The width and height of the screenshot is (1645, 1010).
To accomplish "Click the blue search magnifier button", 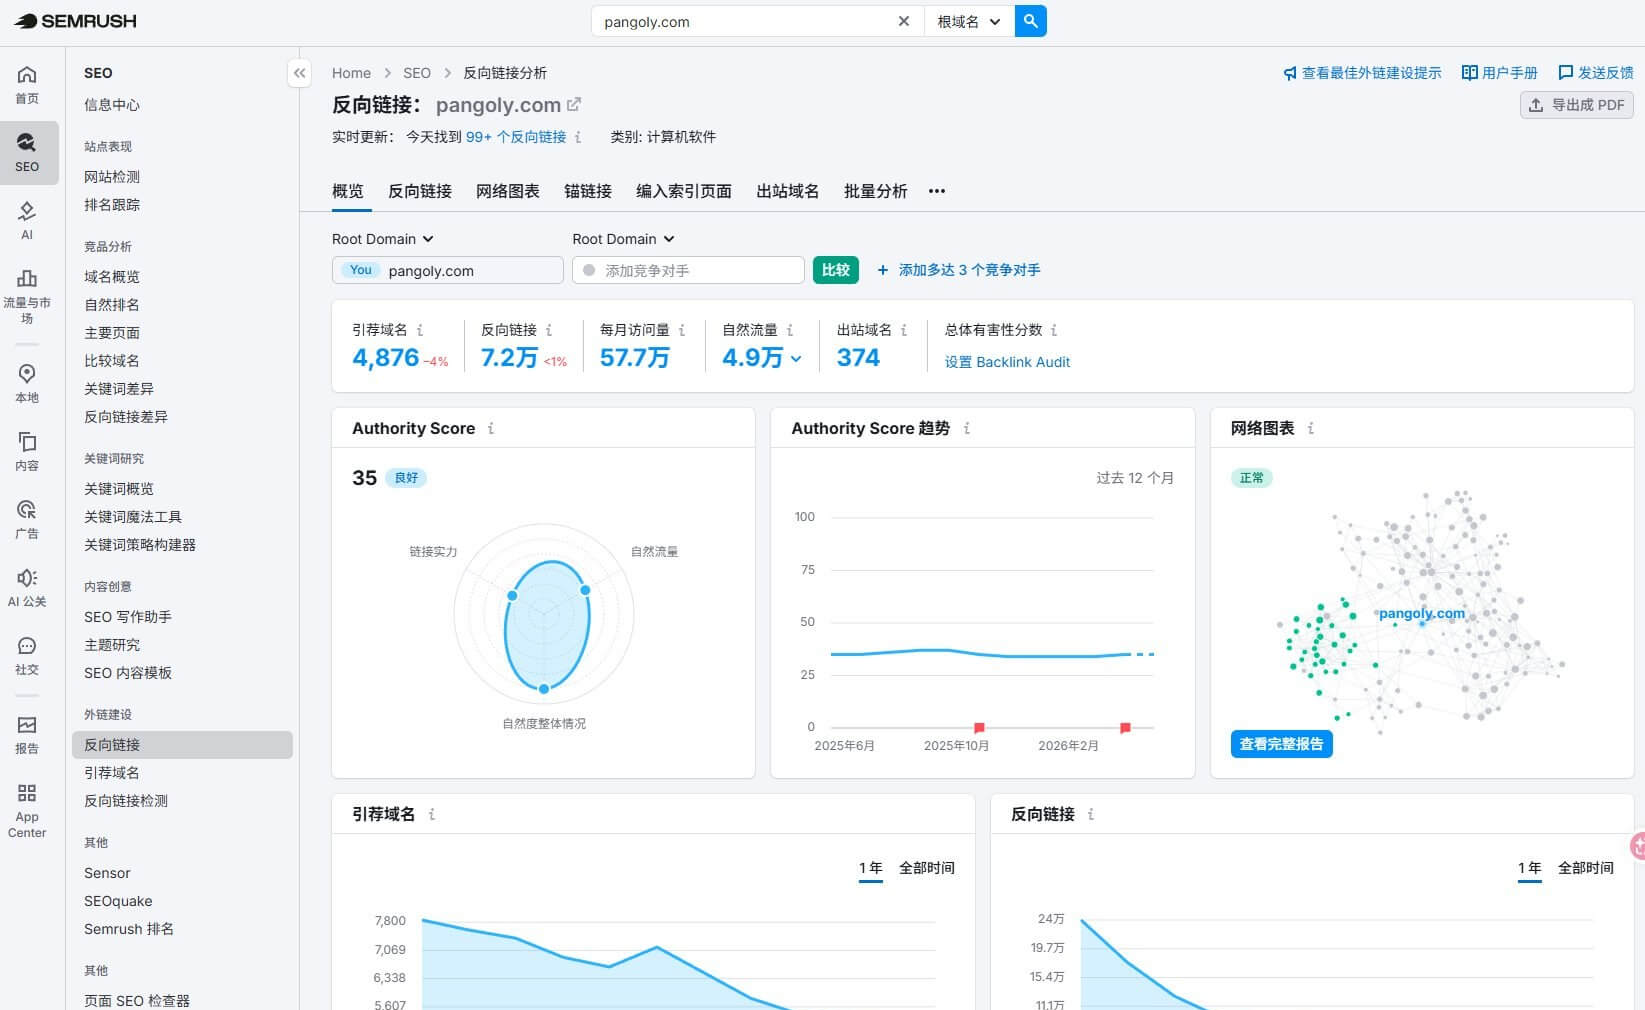I will pos(1030,21).
